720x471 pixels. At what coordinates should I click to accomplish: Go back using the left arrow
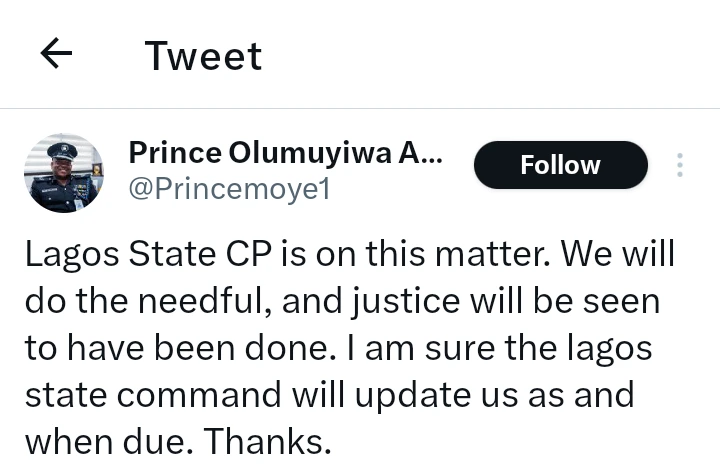57,55
